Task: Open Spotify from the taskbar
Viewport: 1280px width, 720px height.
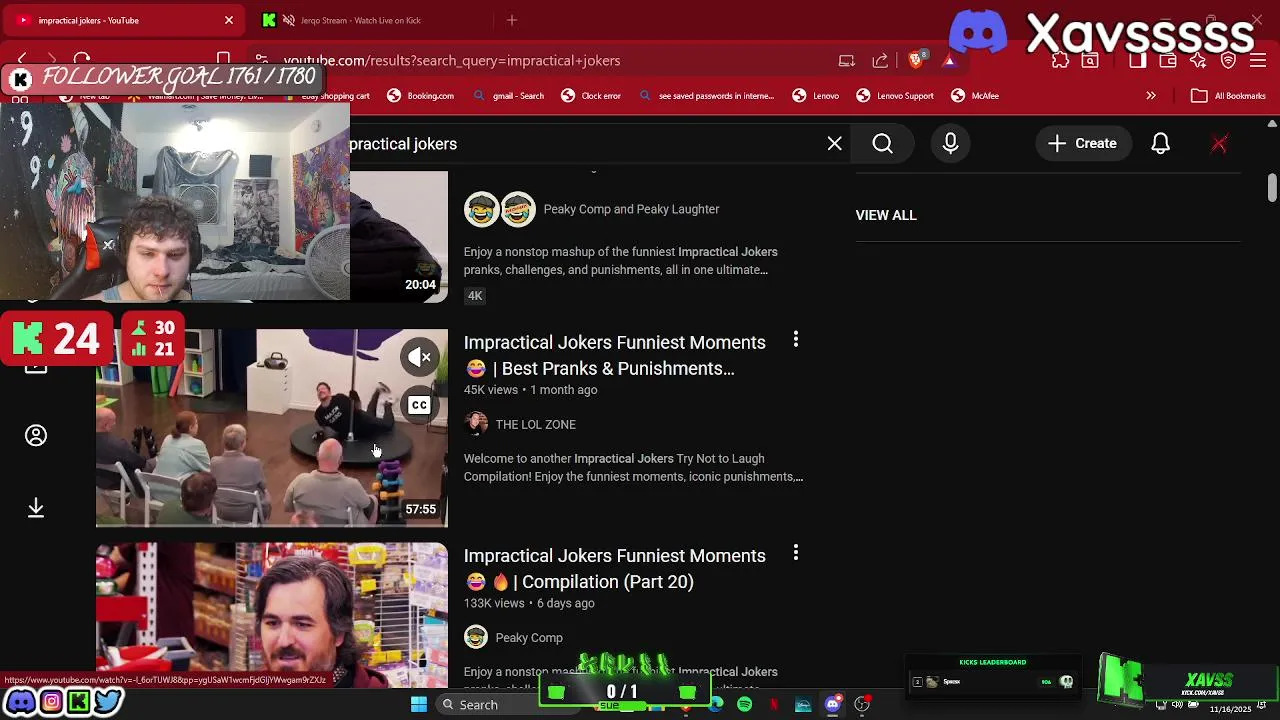Action: pos(745,705)
